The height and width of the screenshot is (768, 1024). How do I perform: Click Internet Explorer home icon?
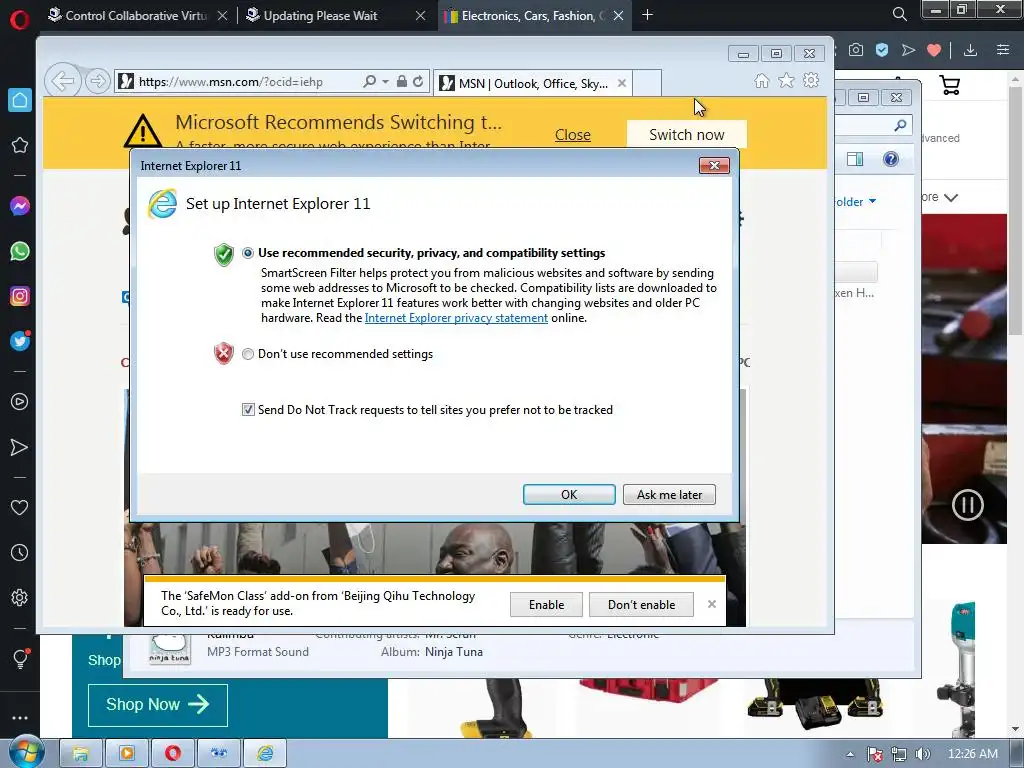761,80
